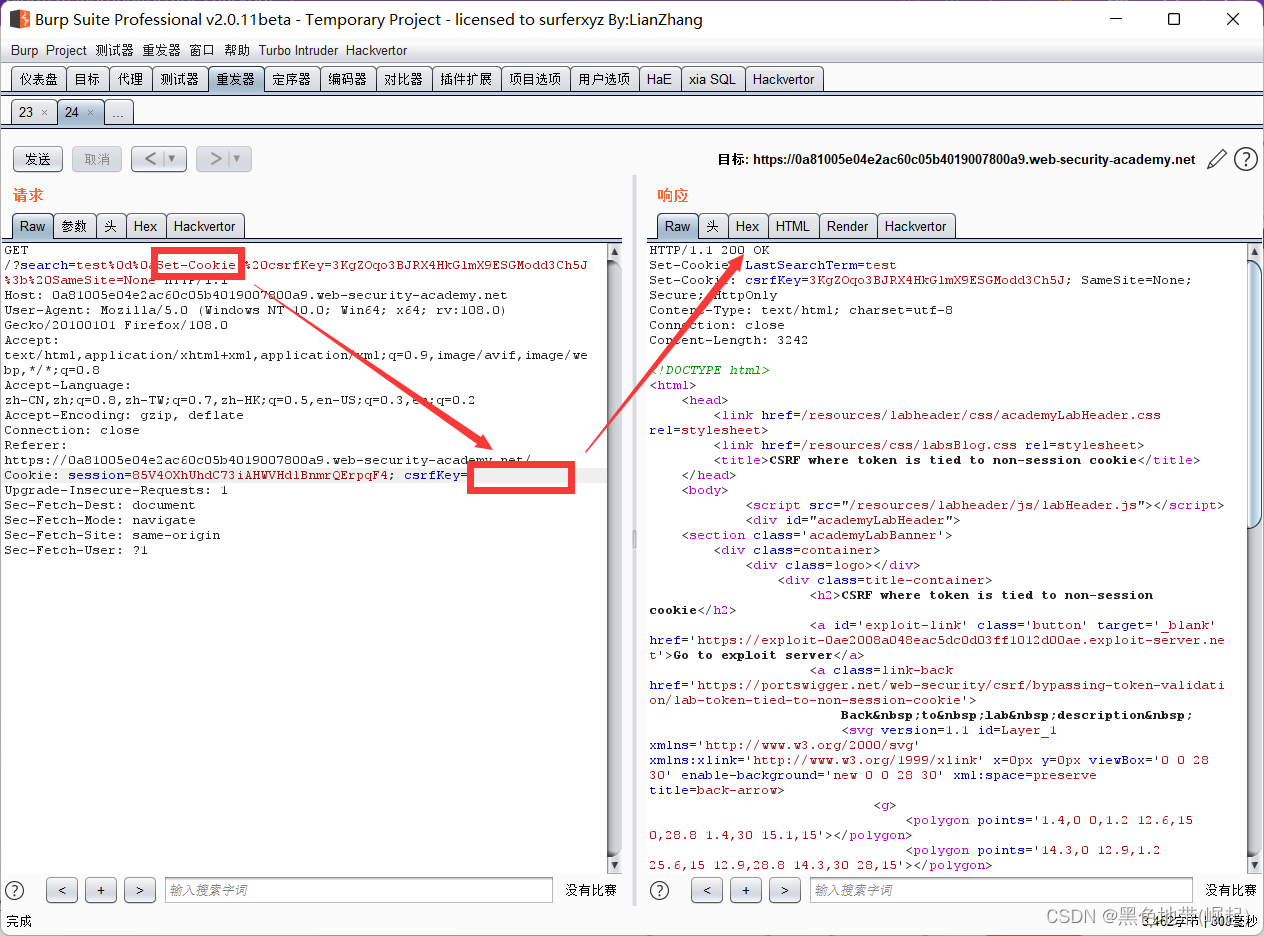The height and width of the screenshot is (936, 1264).
Task: Open the Turbo Intruder menu
Action: (298, 50)
